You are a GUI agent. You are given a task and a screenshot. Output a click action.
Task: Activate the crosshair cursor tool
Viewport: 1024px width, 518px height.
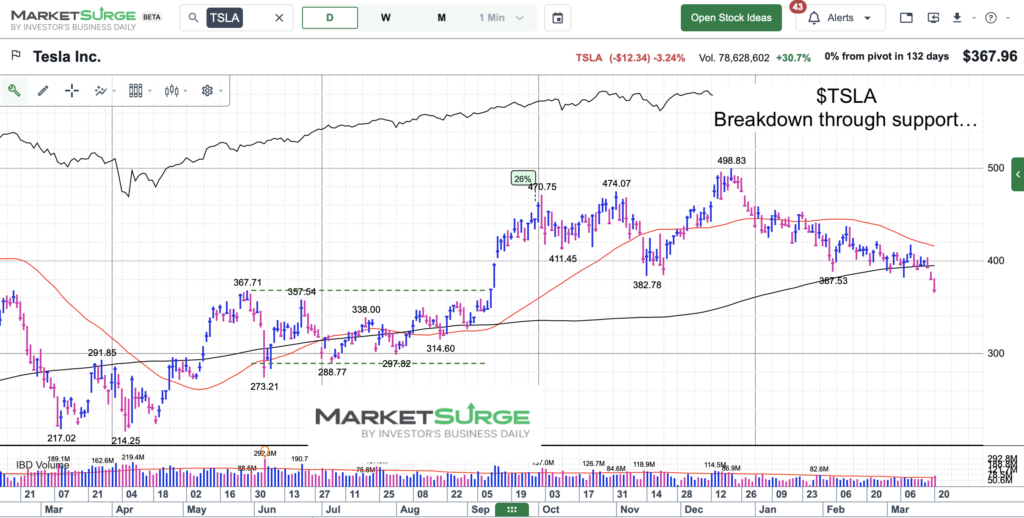point(72,91)
